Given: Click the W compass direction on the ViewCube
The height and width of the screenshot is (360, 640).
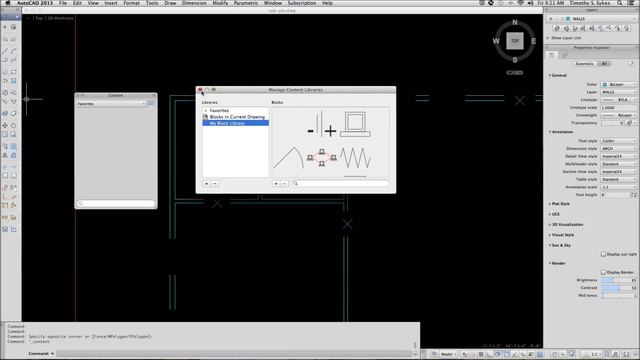Looking at the screenshot, I should point(496,41).
